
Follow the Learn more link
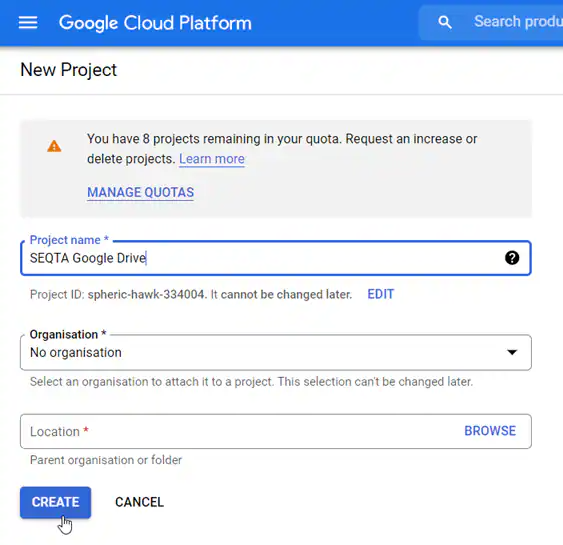coord(212,159)
